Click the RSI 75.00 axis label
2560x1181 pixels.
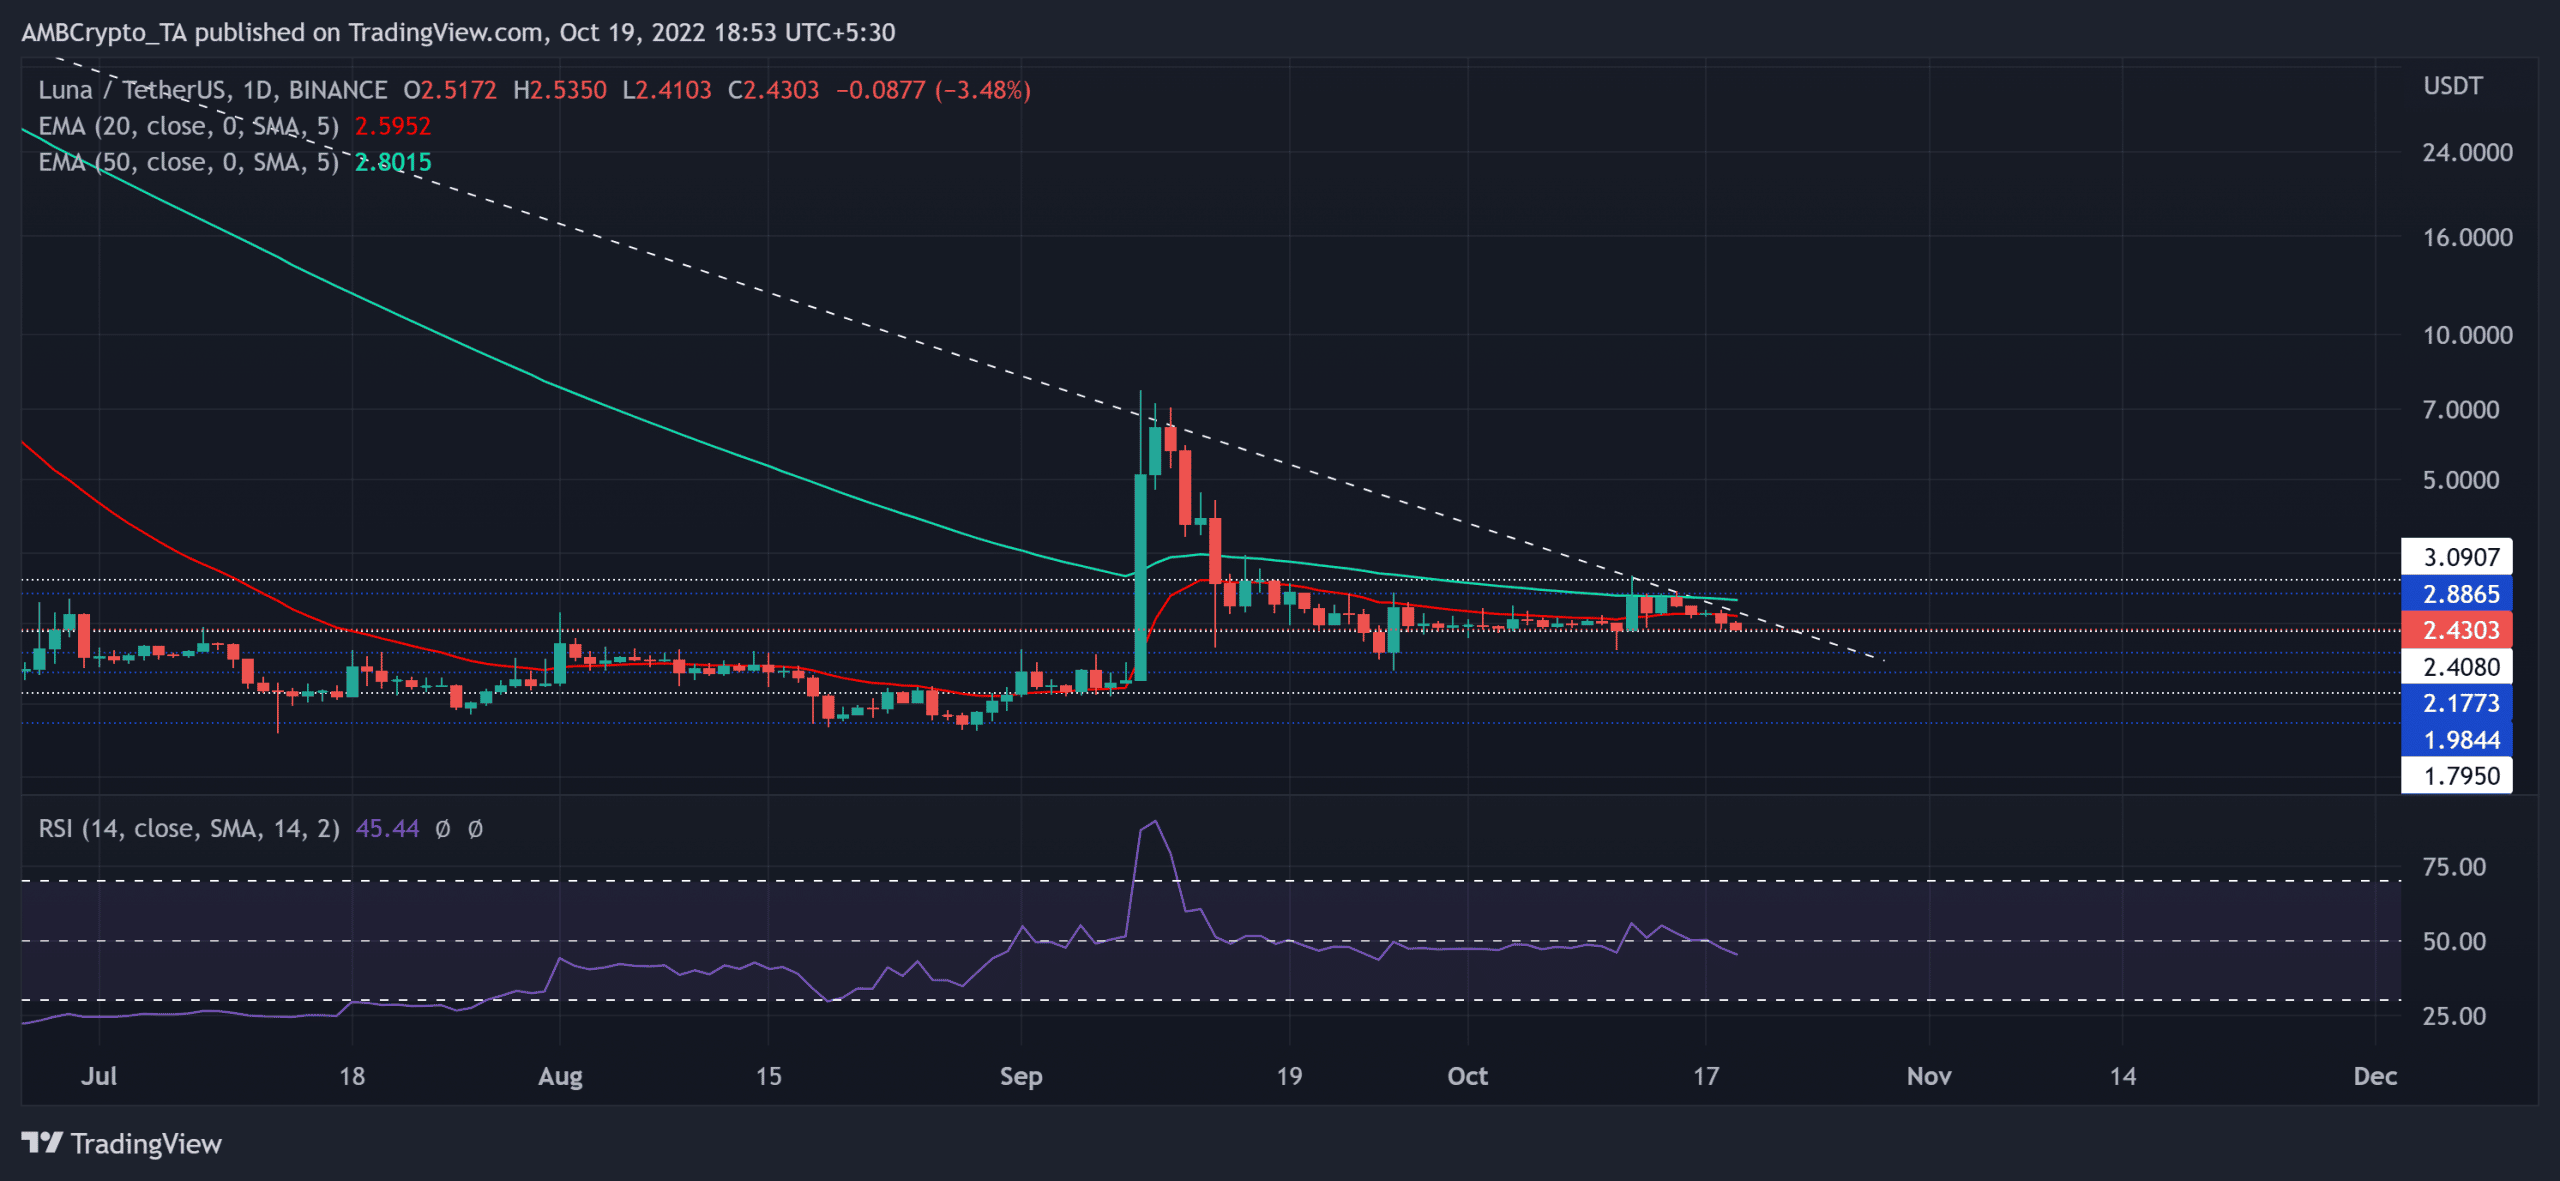pos(2454,867)
